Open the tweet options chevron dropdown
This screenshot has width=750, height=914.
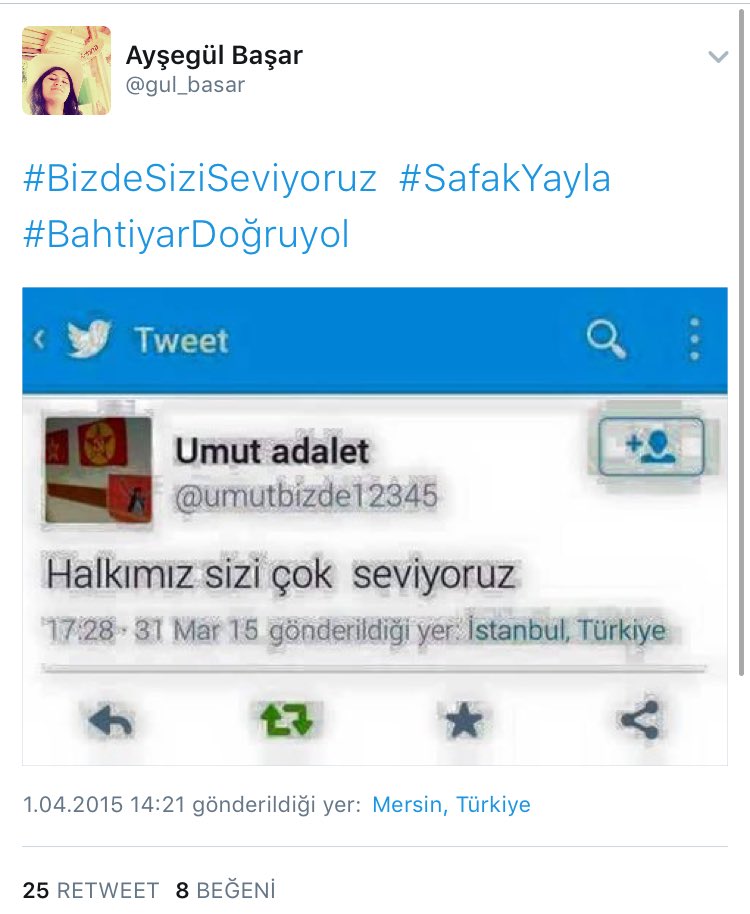click(x=717, y=57)
